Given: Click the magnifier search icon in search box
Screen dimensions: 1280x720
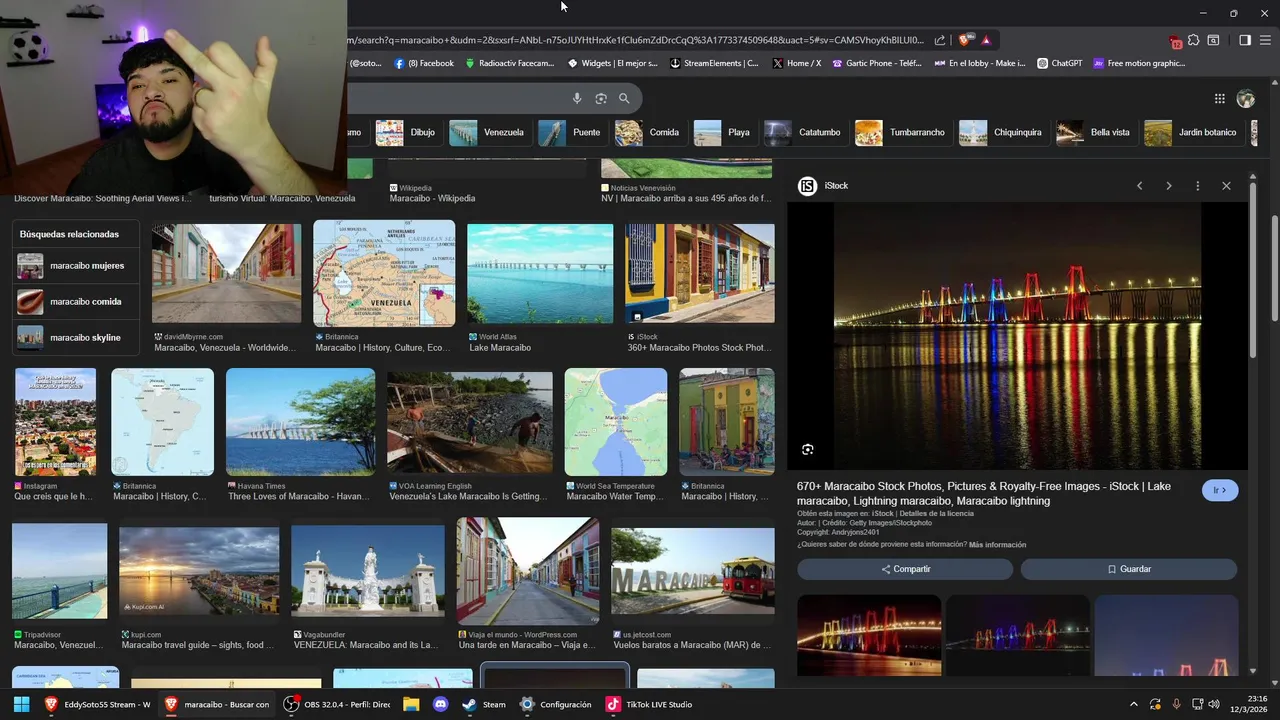Looking at the screenshot, I should coord(624,98).
